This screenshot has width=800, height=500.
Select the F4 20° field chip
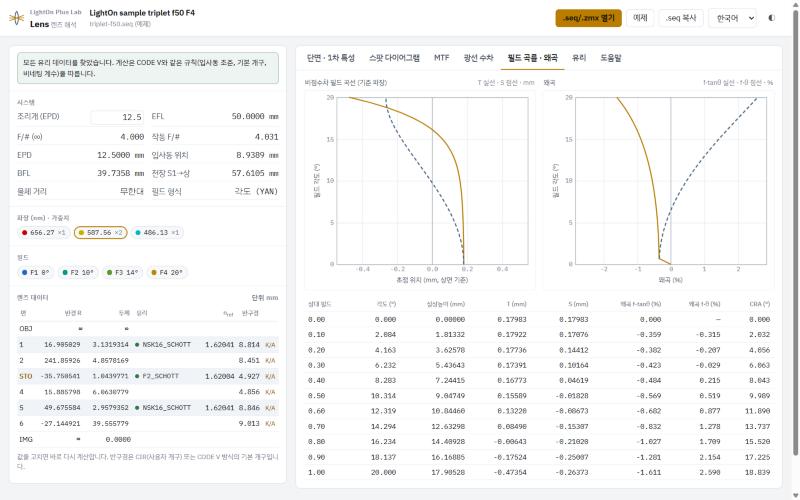pos(167,272)
